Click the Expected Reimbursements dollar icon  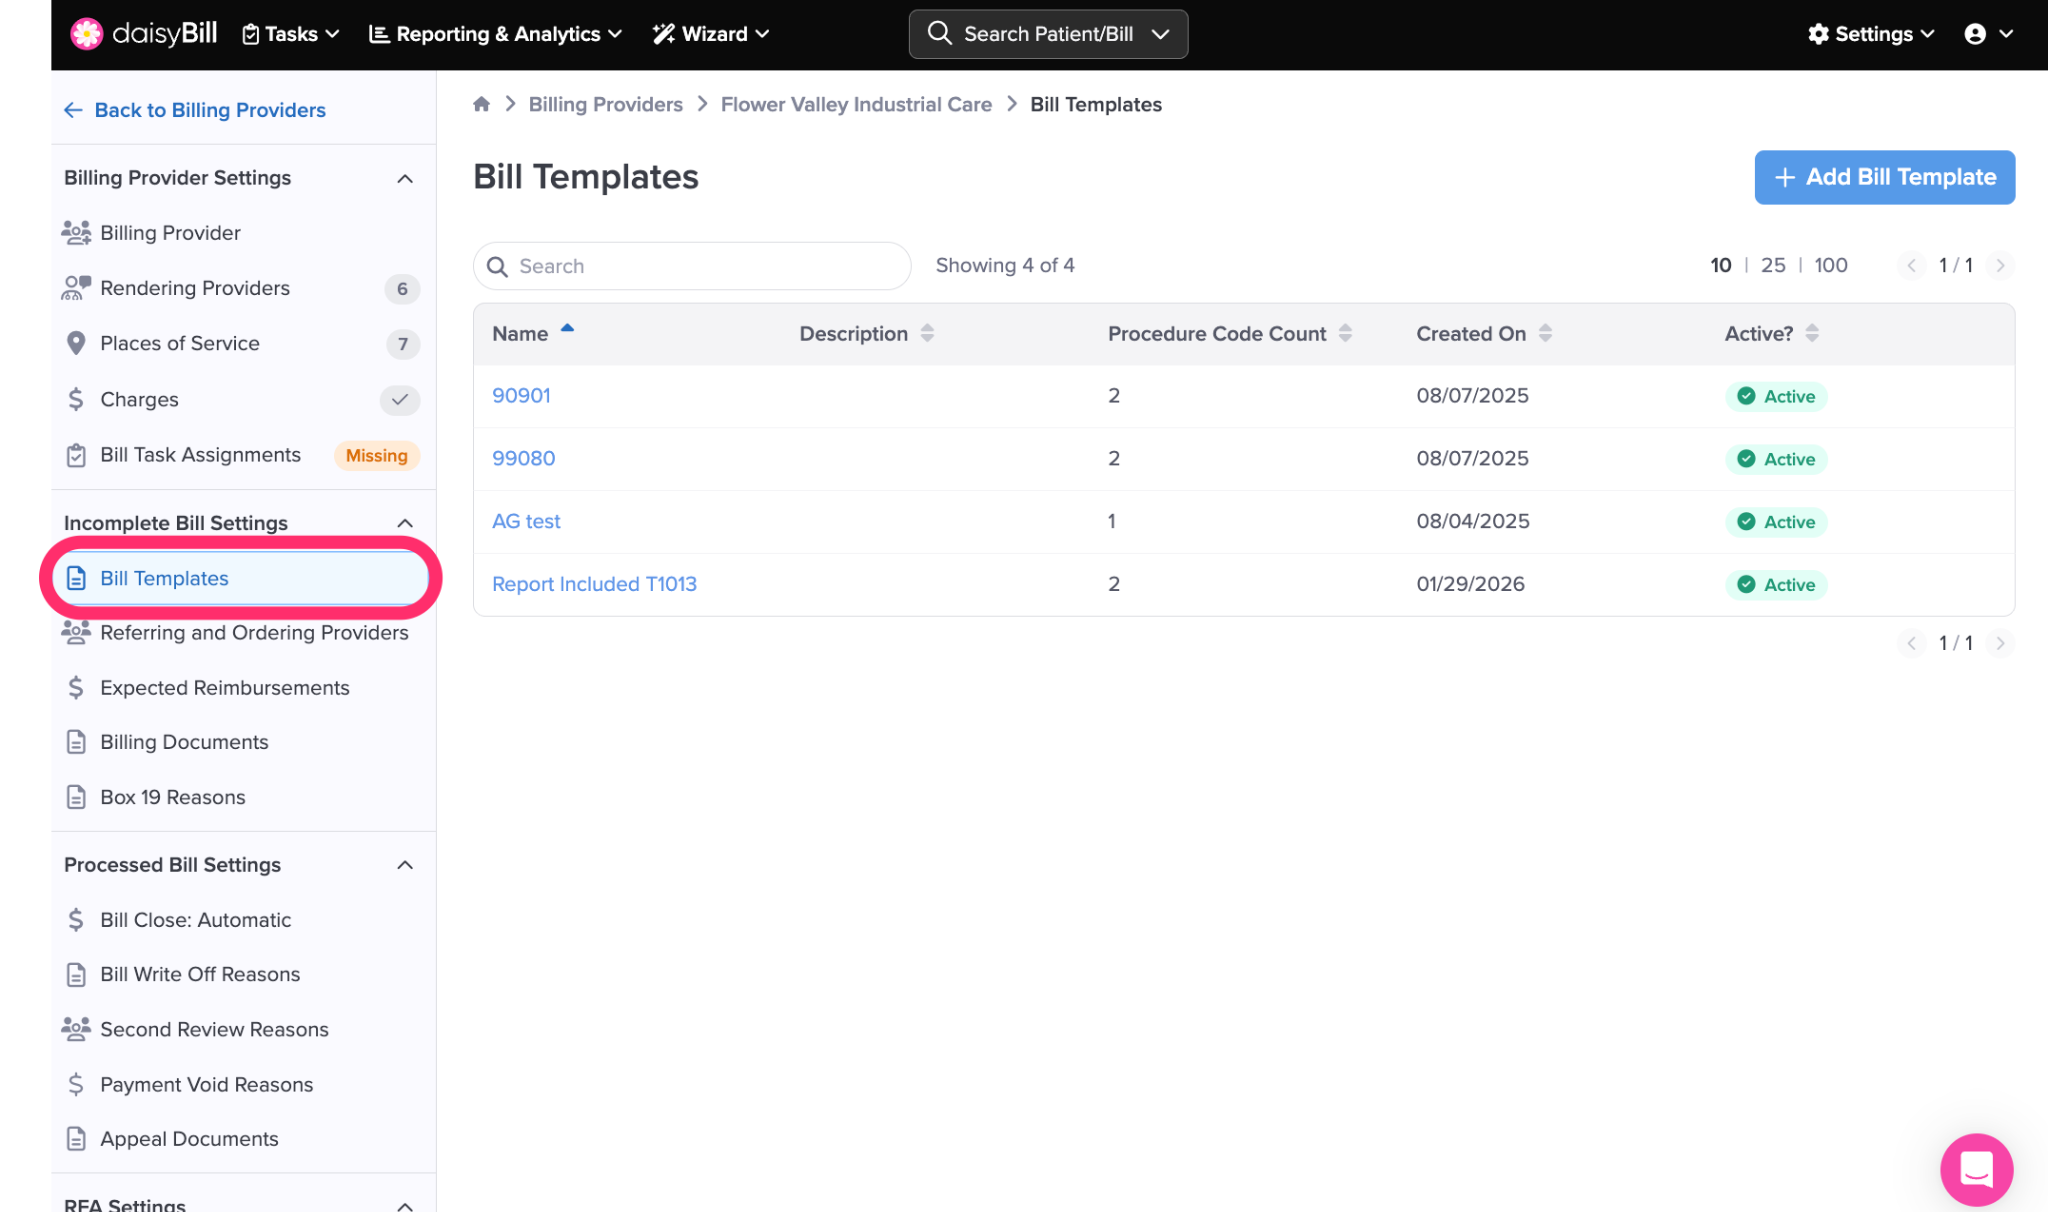point(76,688)
